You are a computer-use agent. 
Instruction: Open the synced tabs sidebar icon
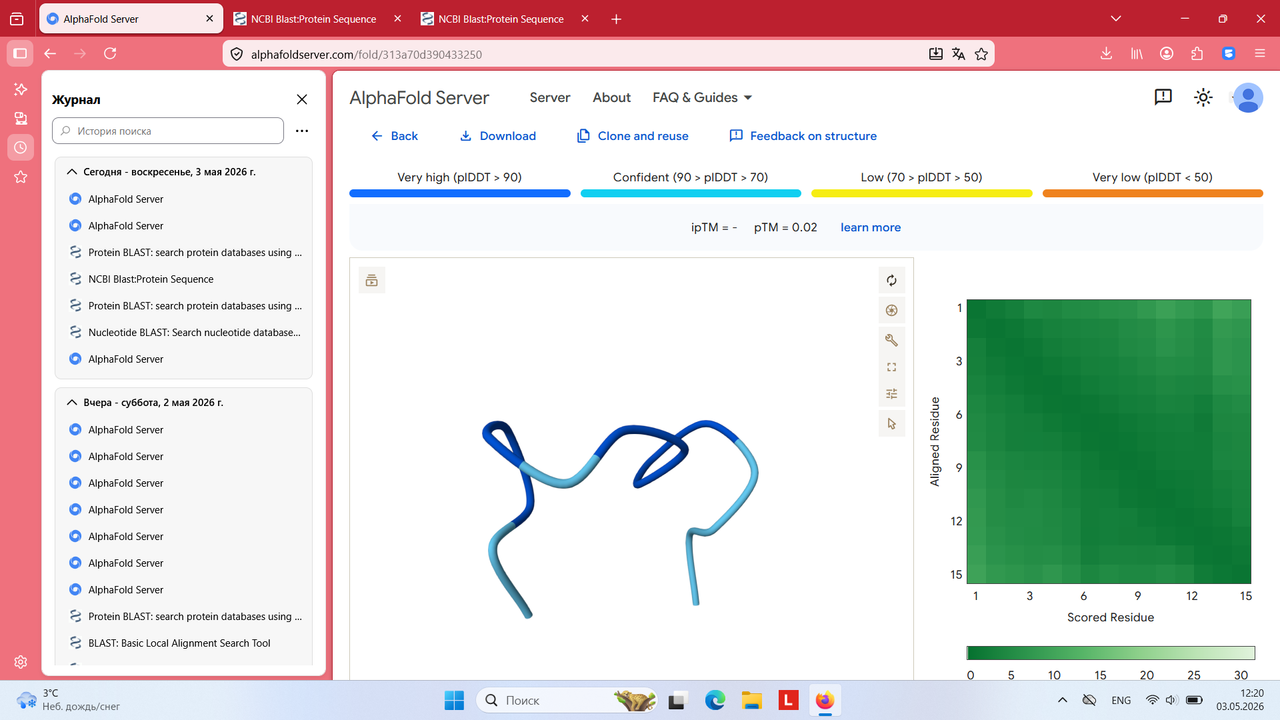click(20, 118)
